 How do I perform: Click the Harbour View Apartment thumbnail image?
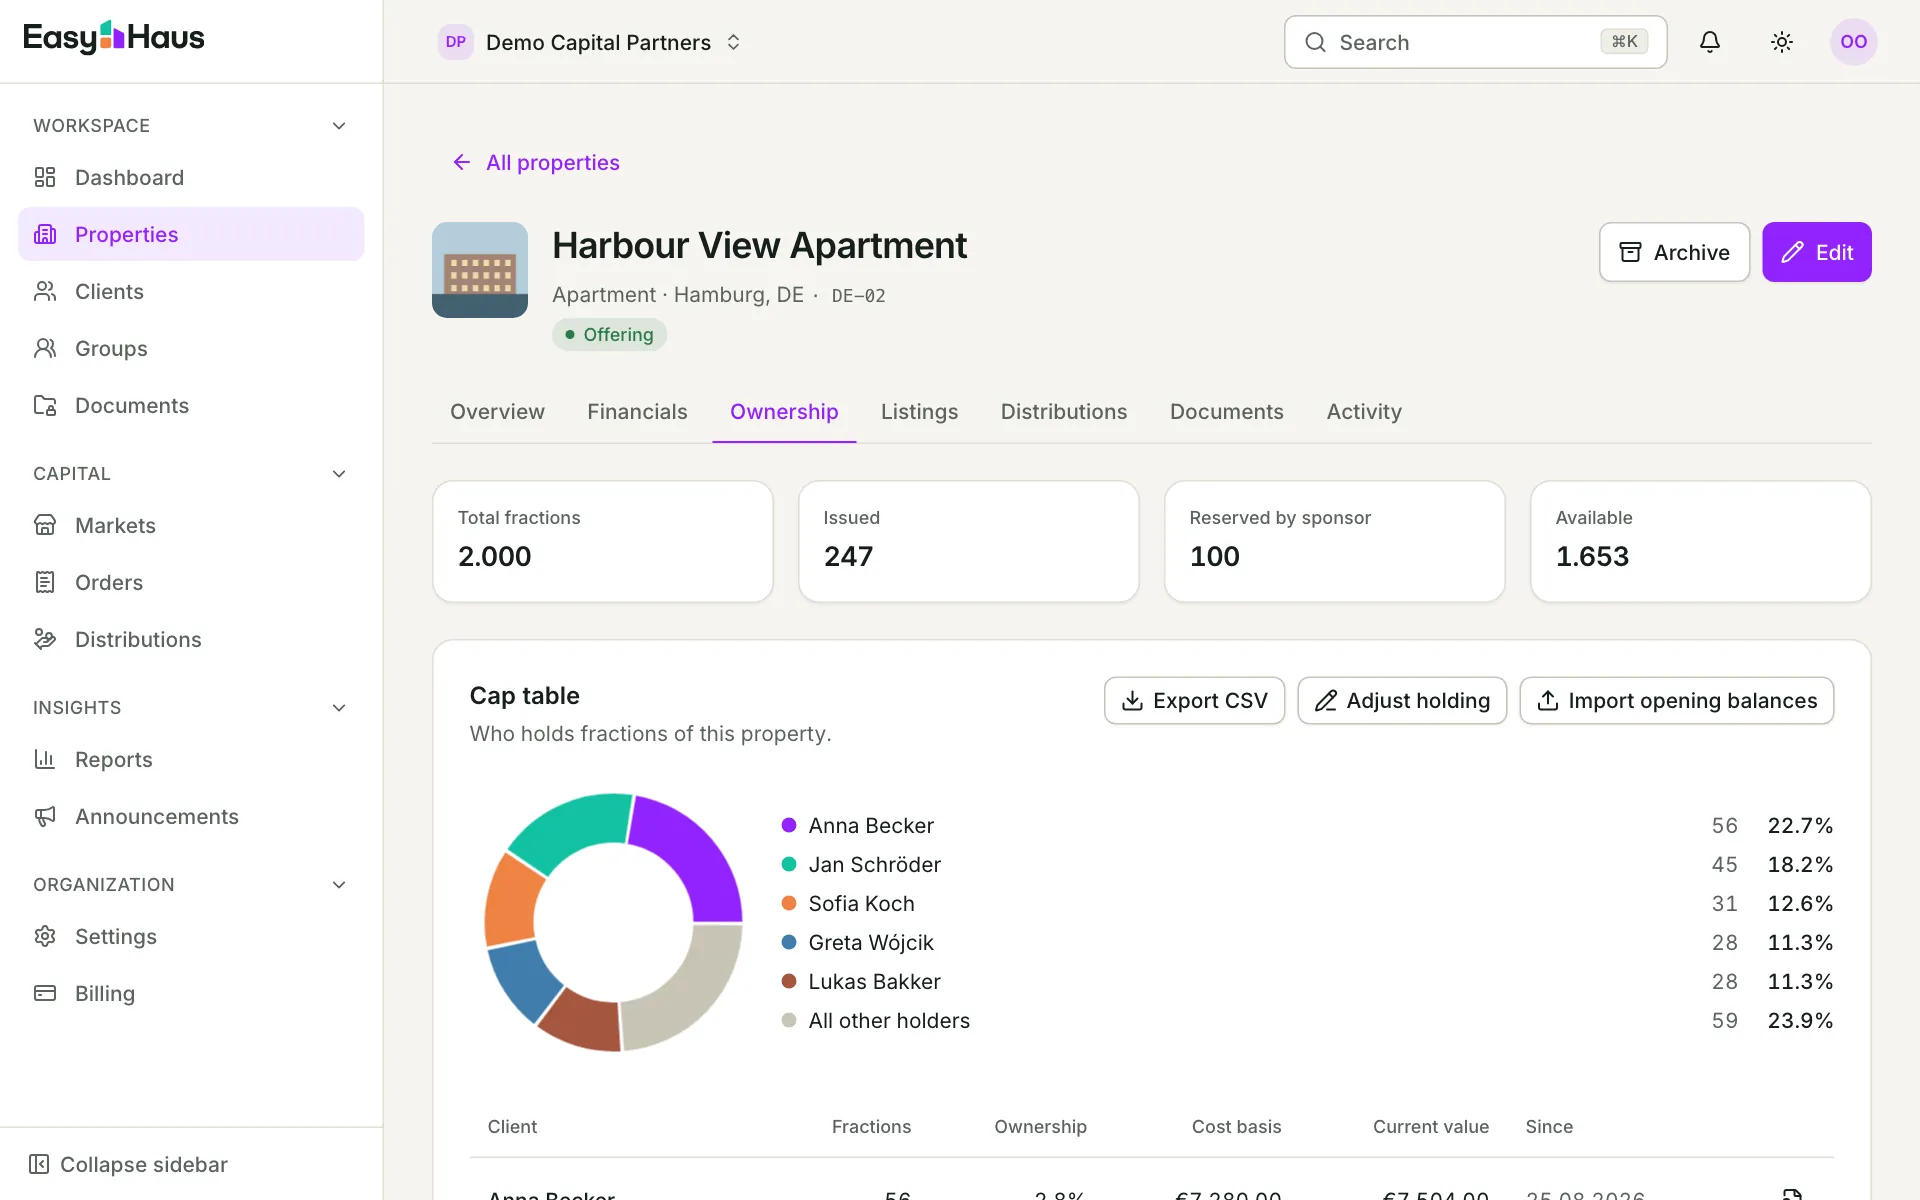tap(480, 270)
